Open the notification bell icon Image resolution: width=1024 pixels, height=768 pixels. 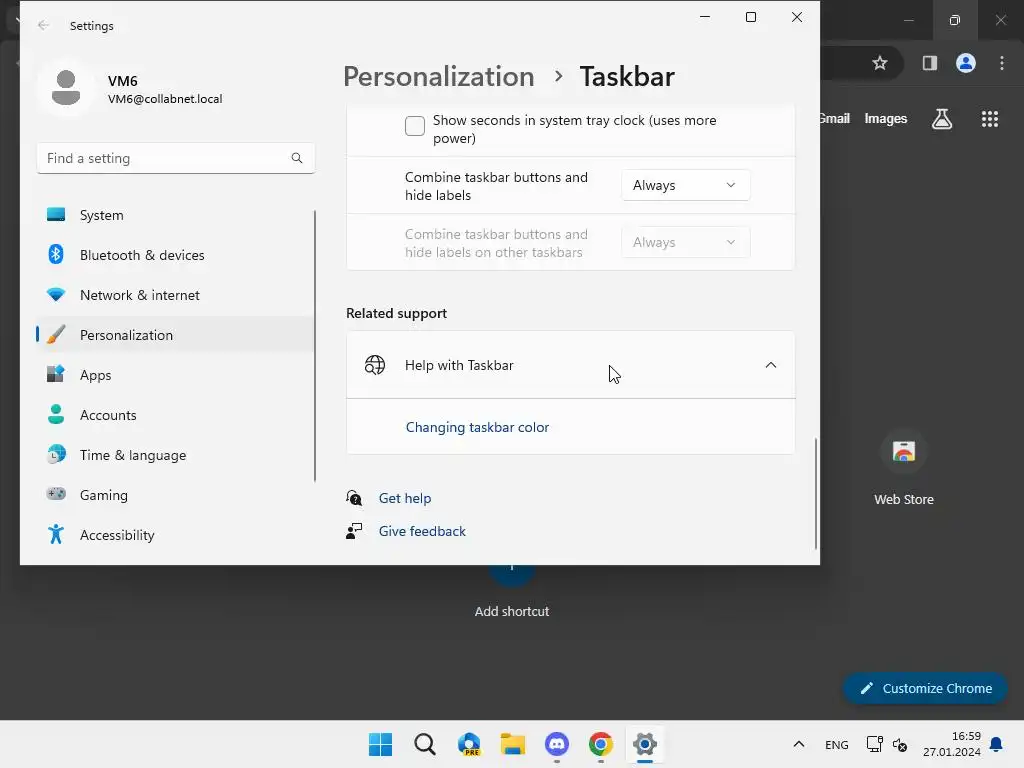pos(997,744)
